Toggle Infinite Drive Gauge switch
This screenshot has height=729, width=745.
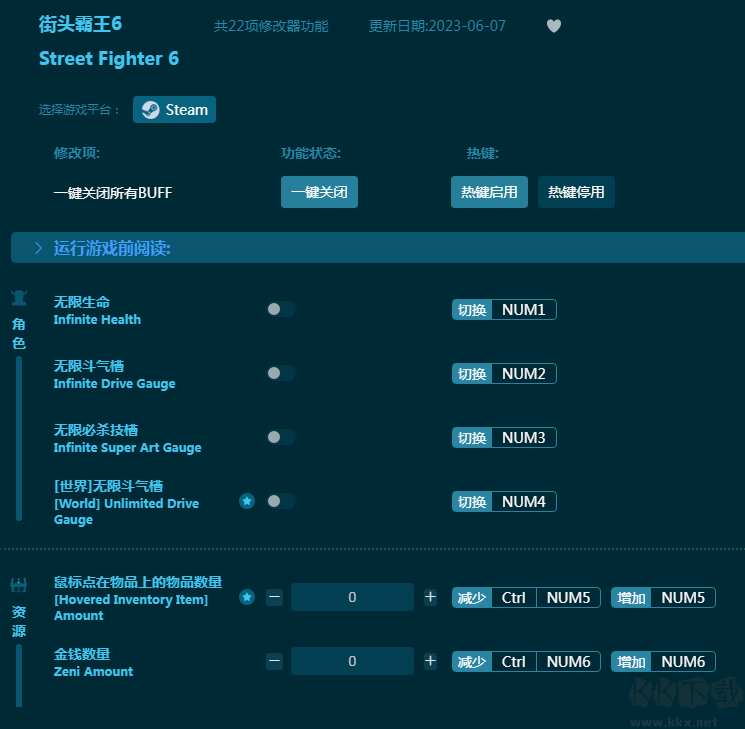(x=281, y=373)
